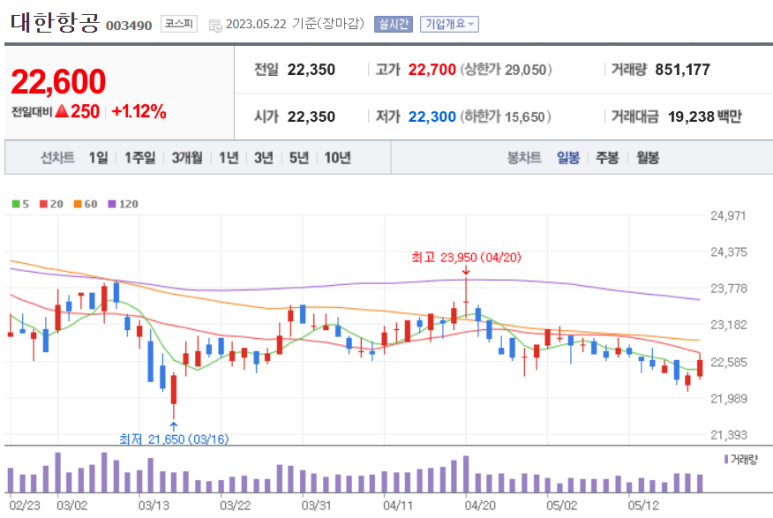Switch to 일봉 candlestick chart
Viewport: 773px width, 518px height.
pyautogui.click(x=568, y=158)
